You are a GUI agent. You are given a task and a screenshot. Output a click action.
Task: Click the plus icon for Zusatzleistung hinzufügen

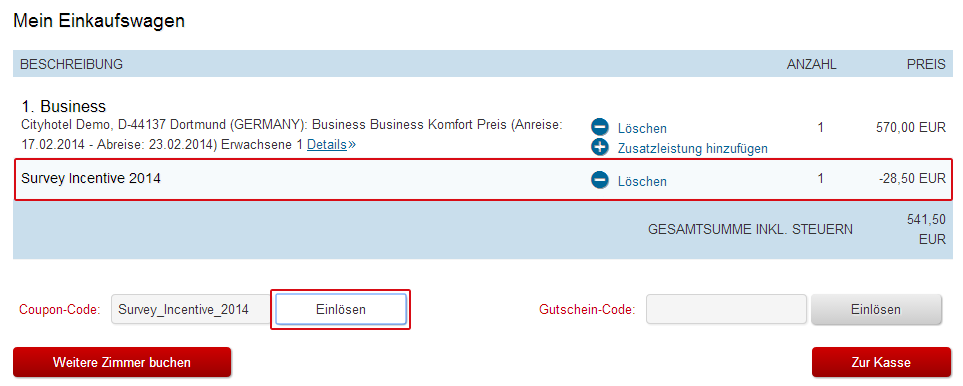[599, 147]
